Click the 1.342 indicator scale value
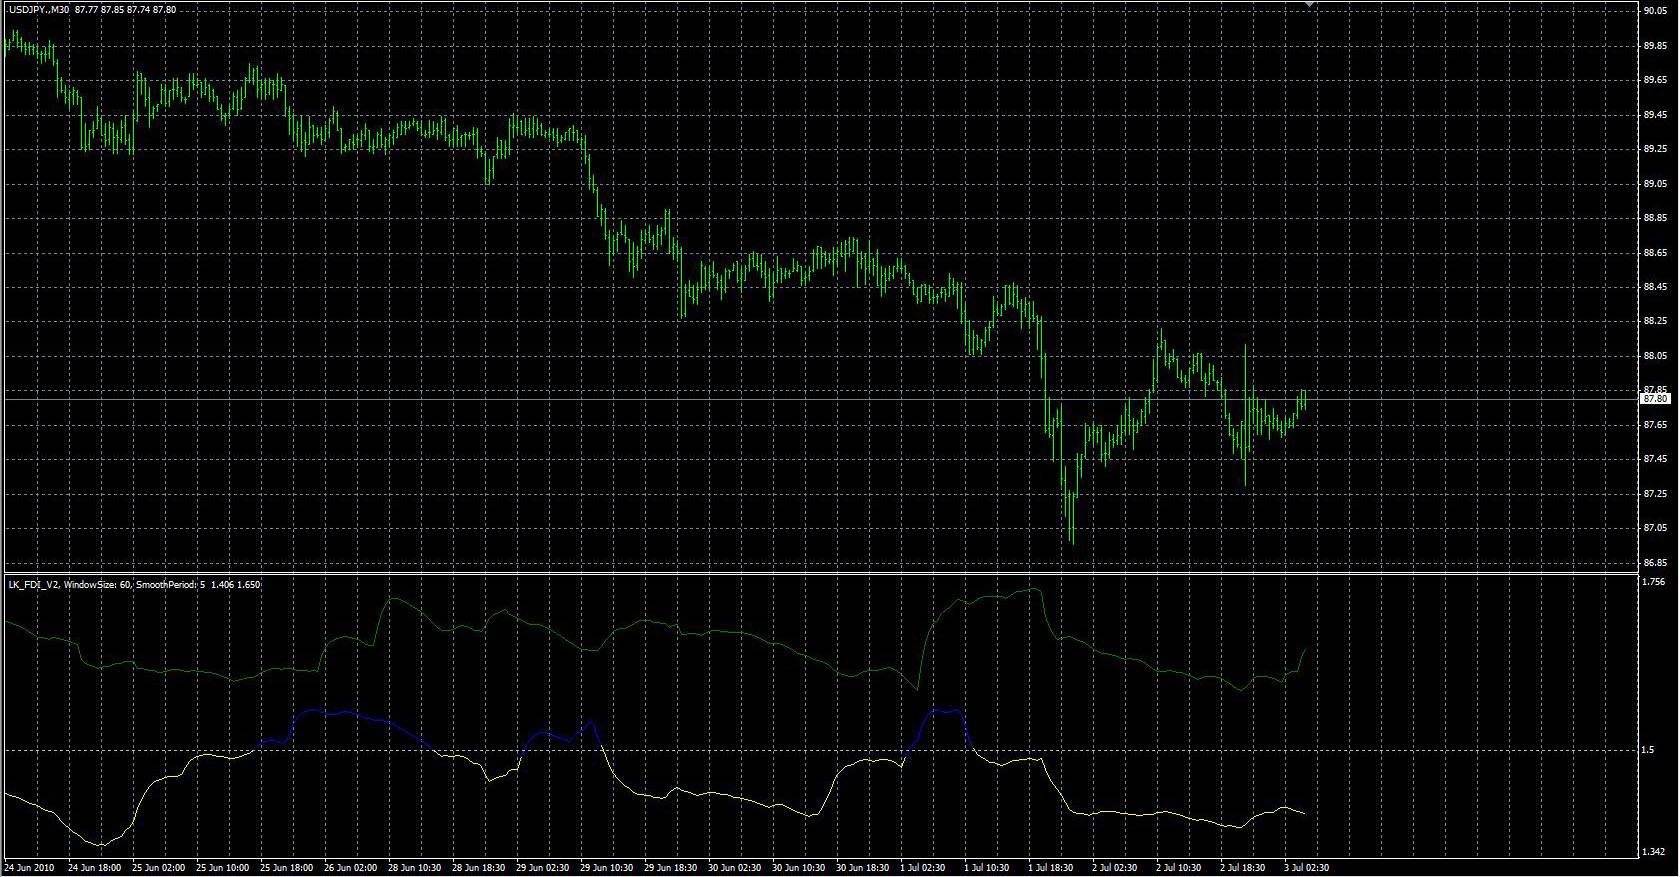 point(1655,852)
